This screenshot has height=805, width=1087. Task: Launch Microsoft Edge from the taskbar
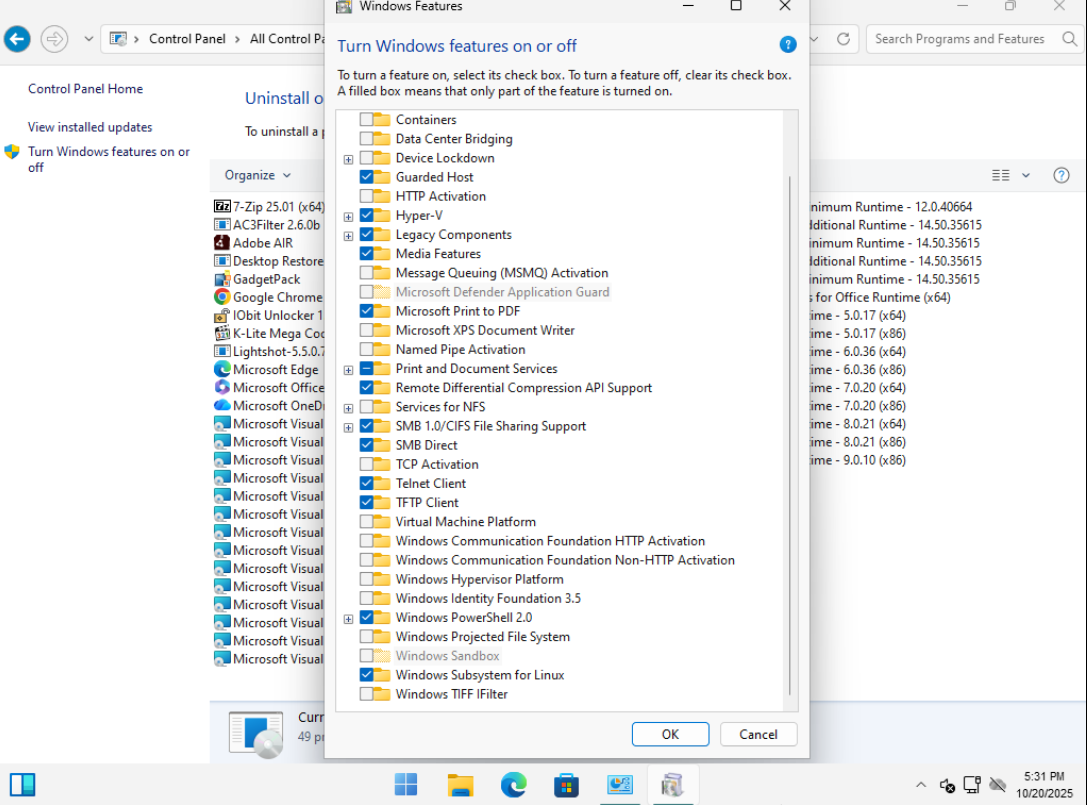[514, 785]
